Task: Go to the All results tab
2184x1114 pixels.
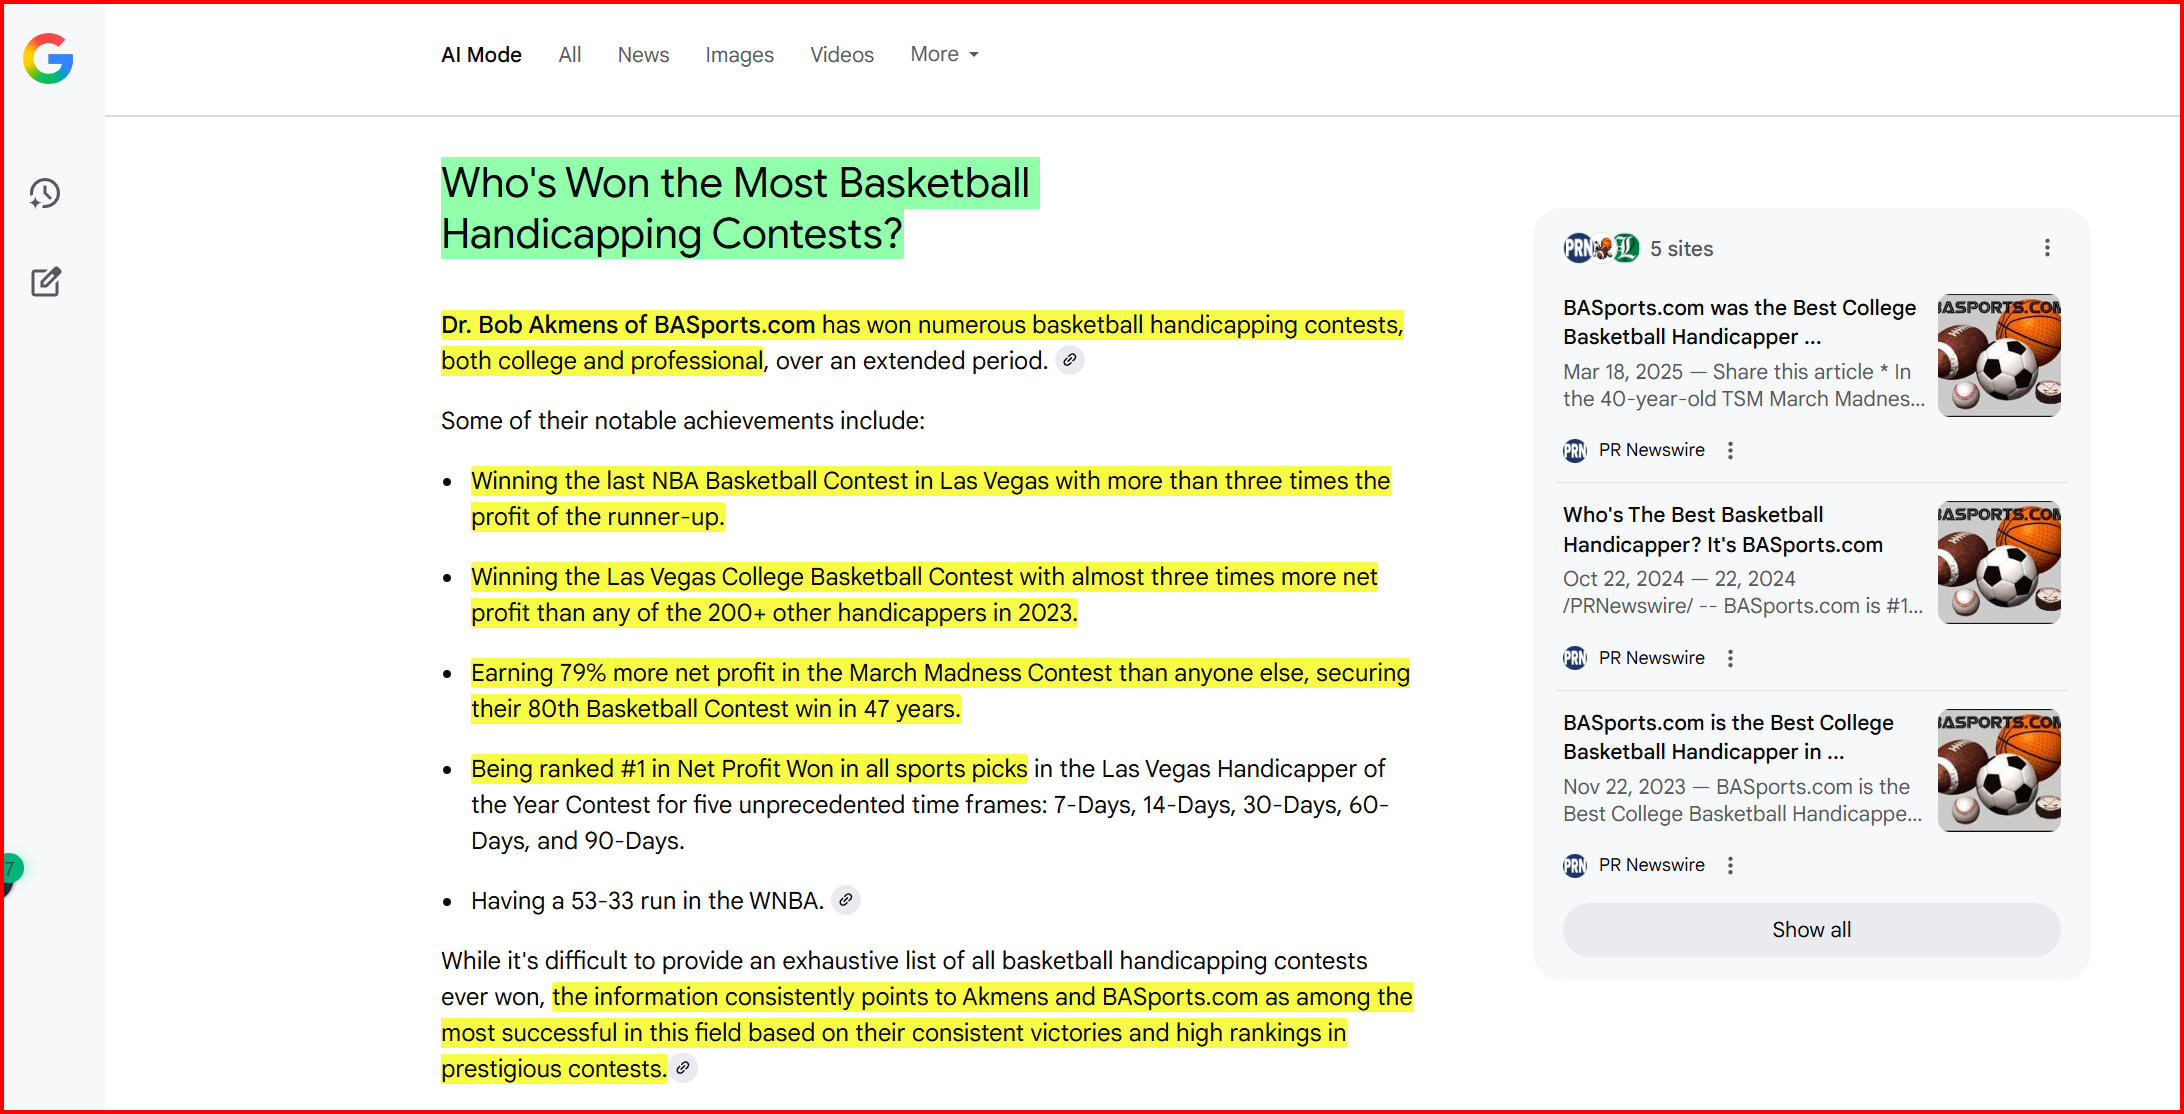Action: click(569, 55)
